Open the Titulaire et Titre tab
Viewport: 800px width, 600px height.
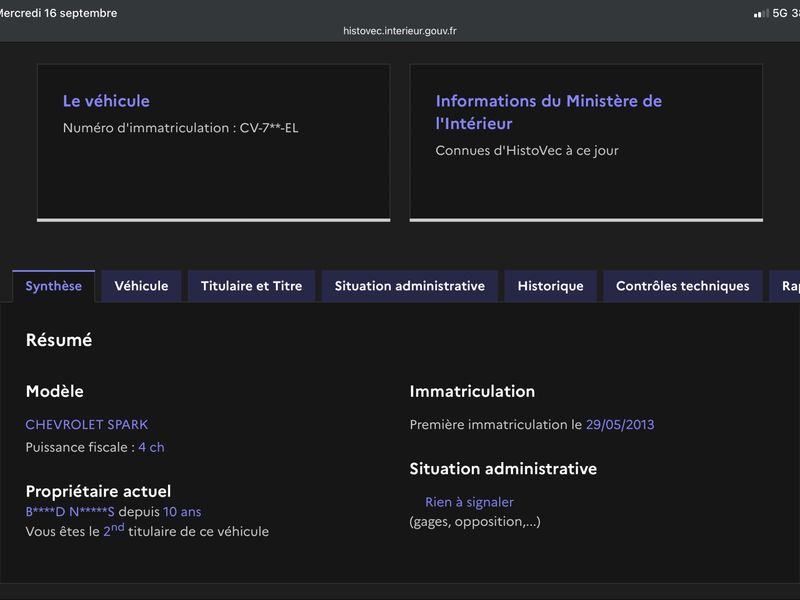click(x=252, y=286)
